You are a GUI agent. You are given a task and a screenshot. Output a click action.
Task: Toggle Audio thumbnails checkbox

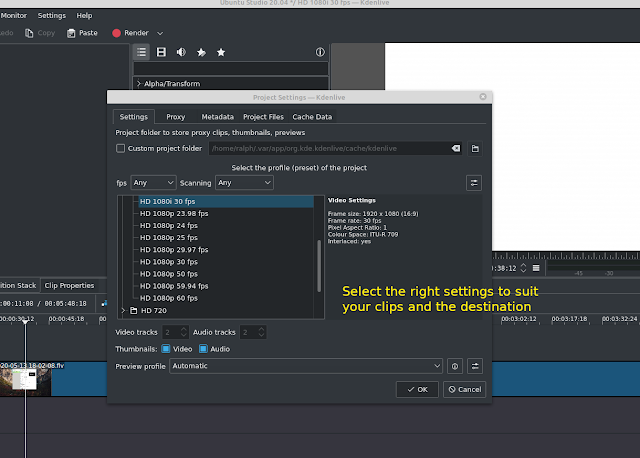203,349
